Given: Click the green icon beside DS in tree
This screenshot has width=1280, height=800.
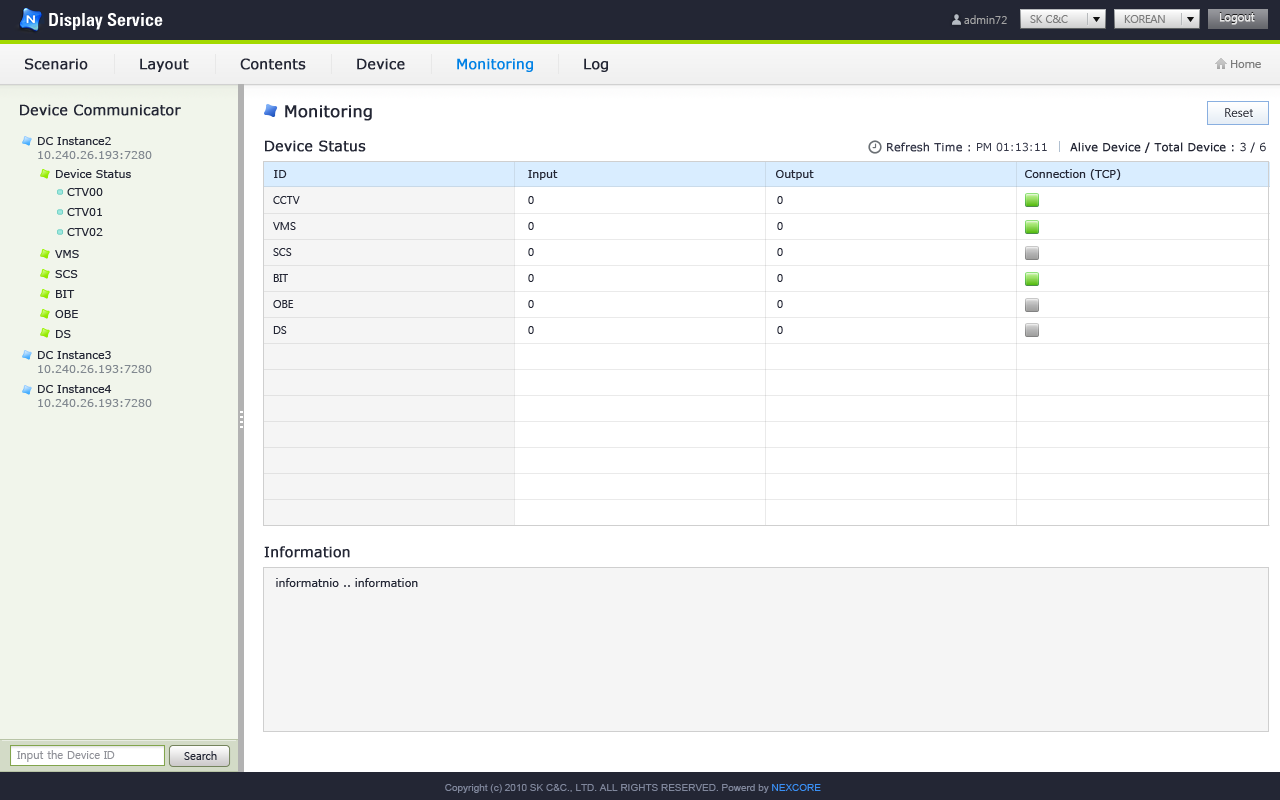Looking at the screenshot, I should click(45, 334).
